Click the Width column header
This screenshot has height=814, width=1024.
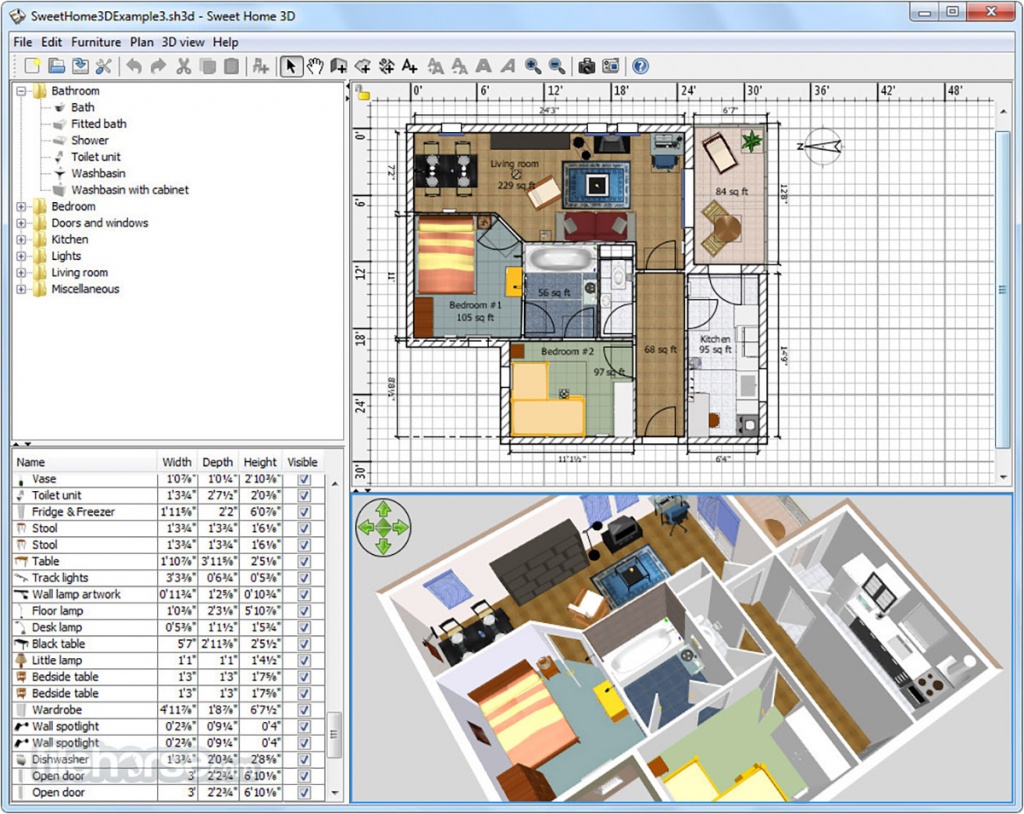[177, 462]
